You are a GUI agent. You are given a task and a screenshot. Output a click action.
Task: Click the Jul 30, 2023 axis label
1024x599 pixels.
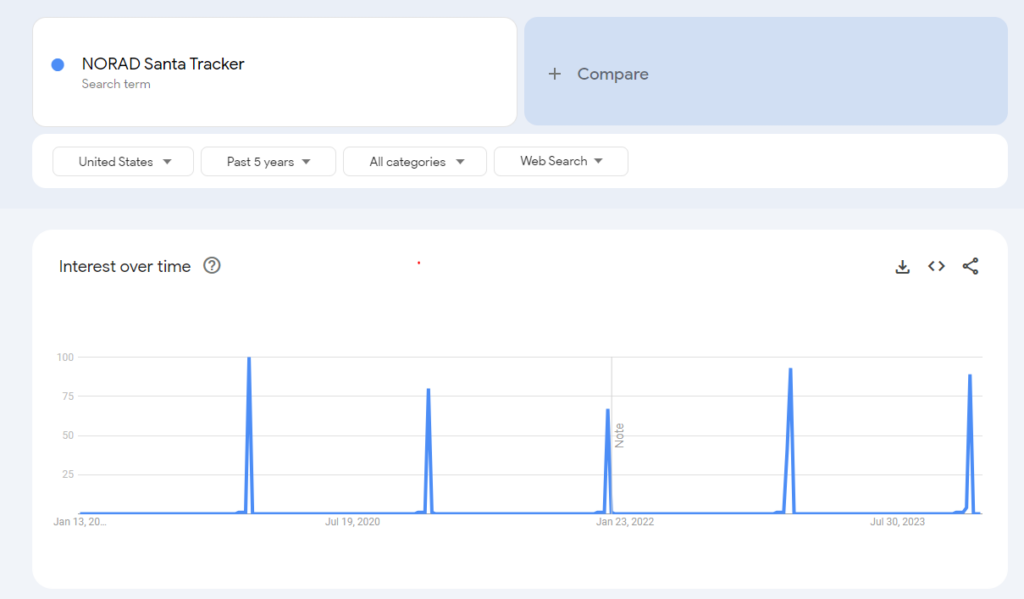point(897,521)
